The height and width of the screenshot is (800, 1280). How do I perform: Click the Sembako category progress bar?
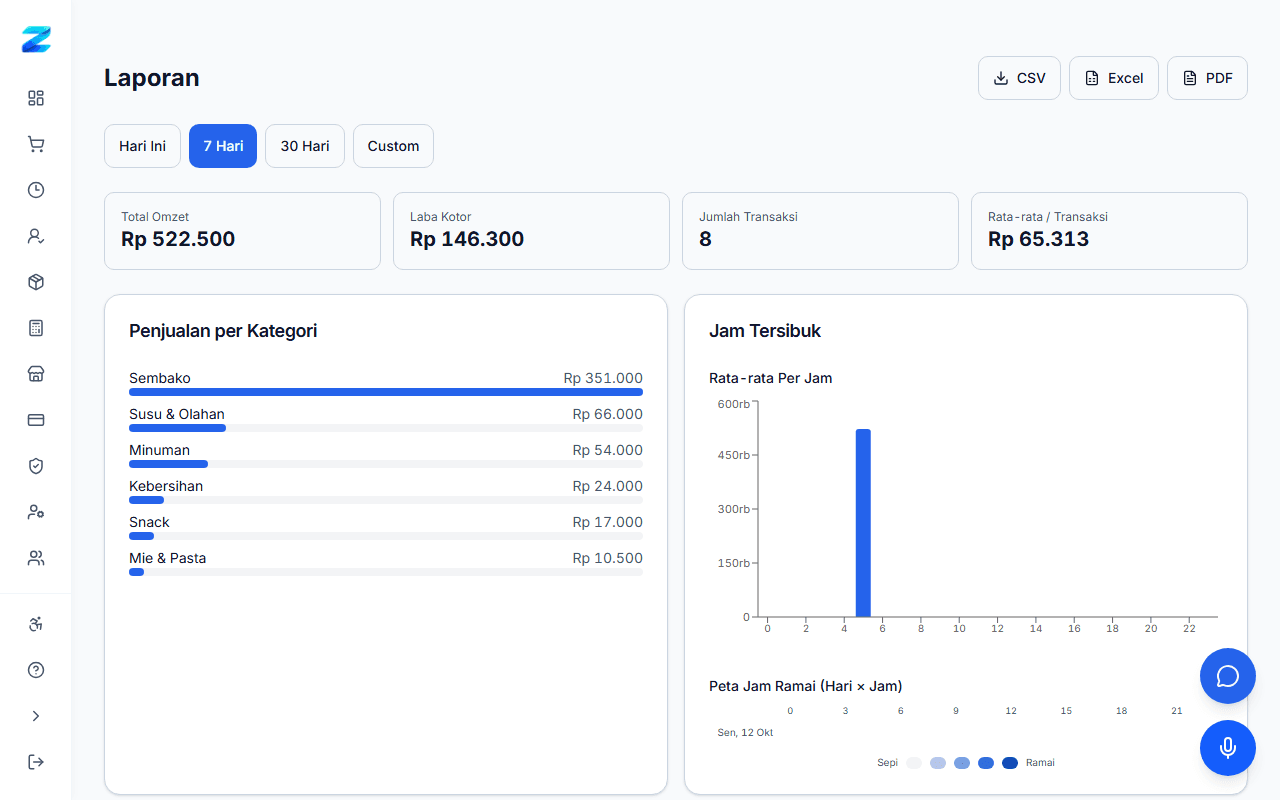click(x=386, y=392)
